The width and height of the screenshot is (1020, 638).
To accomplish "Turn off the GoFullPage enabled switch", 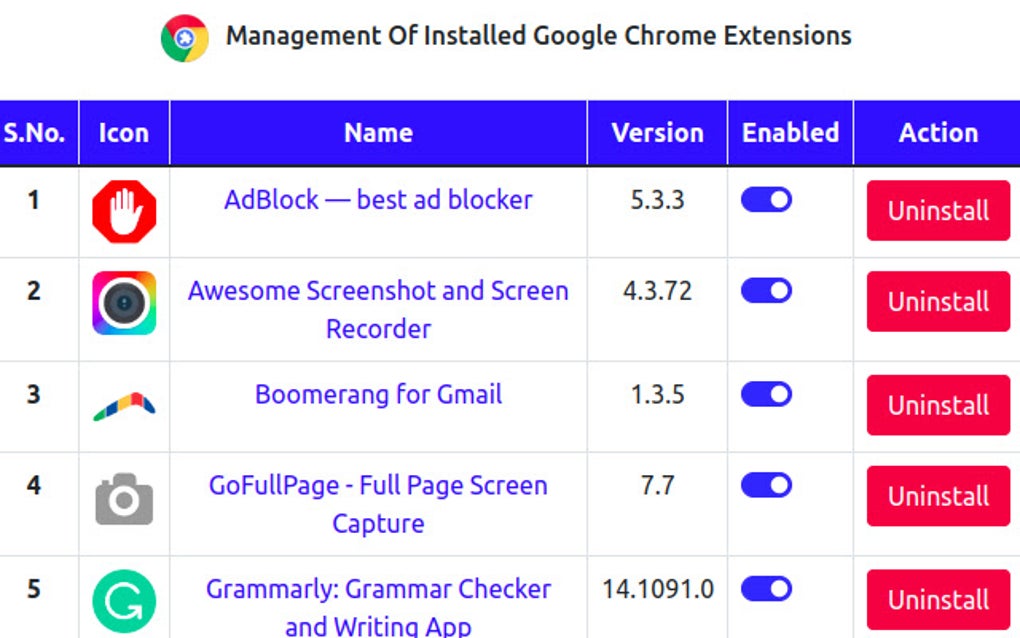I will (766, 485).
